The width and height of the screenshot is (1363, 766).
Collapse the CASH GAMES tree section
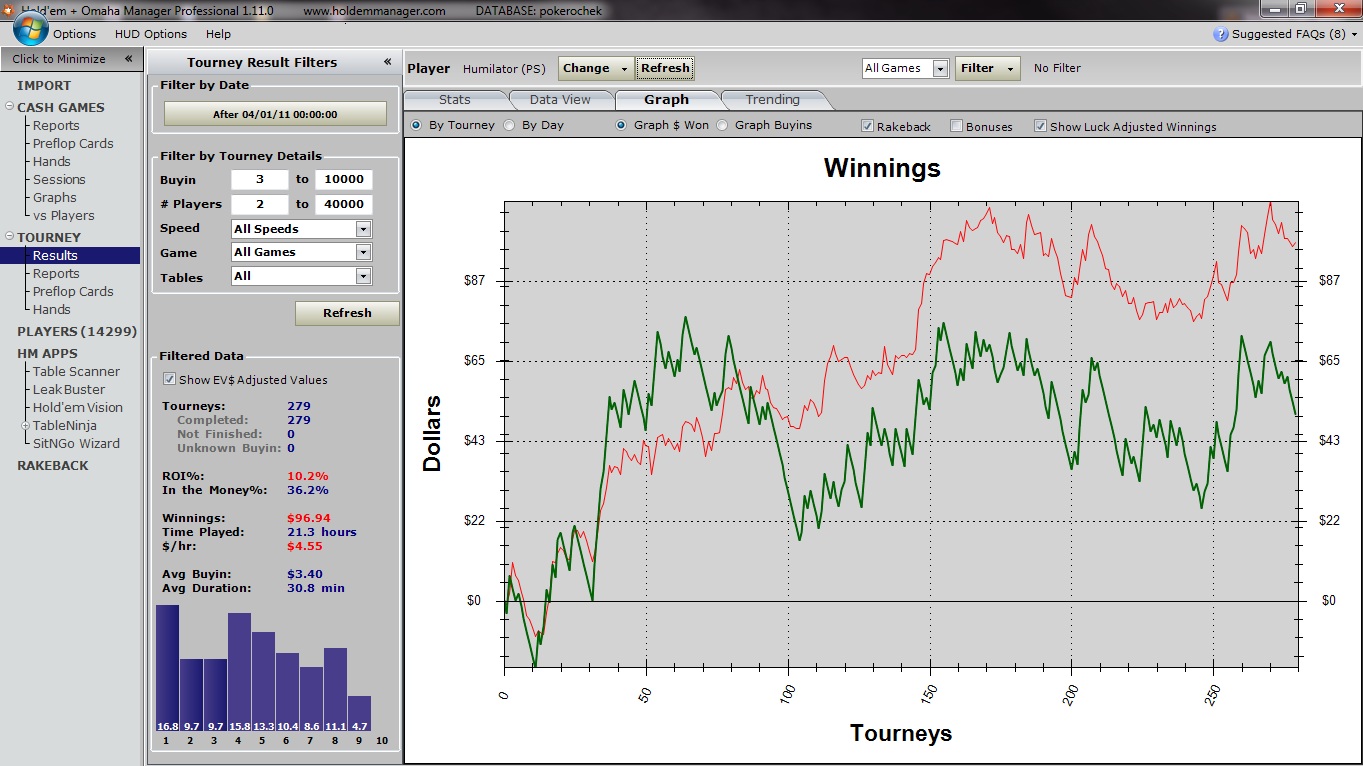point(9,107)
